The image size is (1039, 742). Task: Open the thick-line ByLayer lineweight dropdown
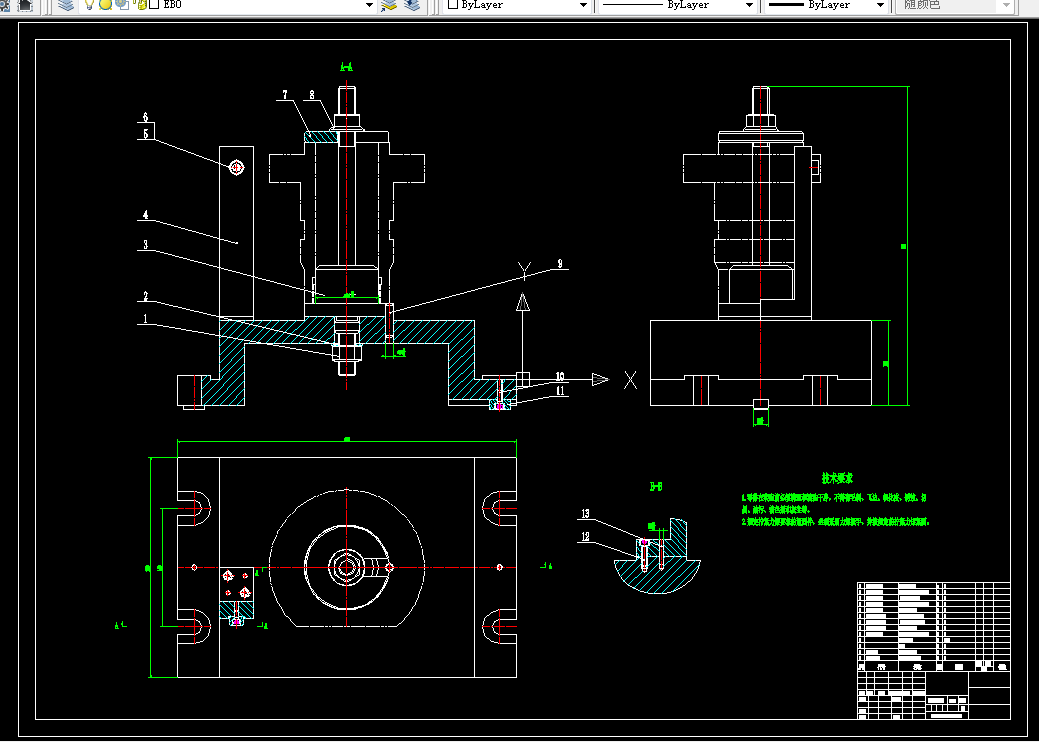(880, 5)
